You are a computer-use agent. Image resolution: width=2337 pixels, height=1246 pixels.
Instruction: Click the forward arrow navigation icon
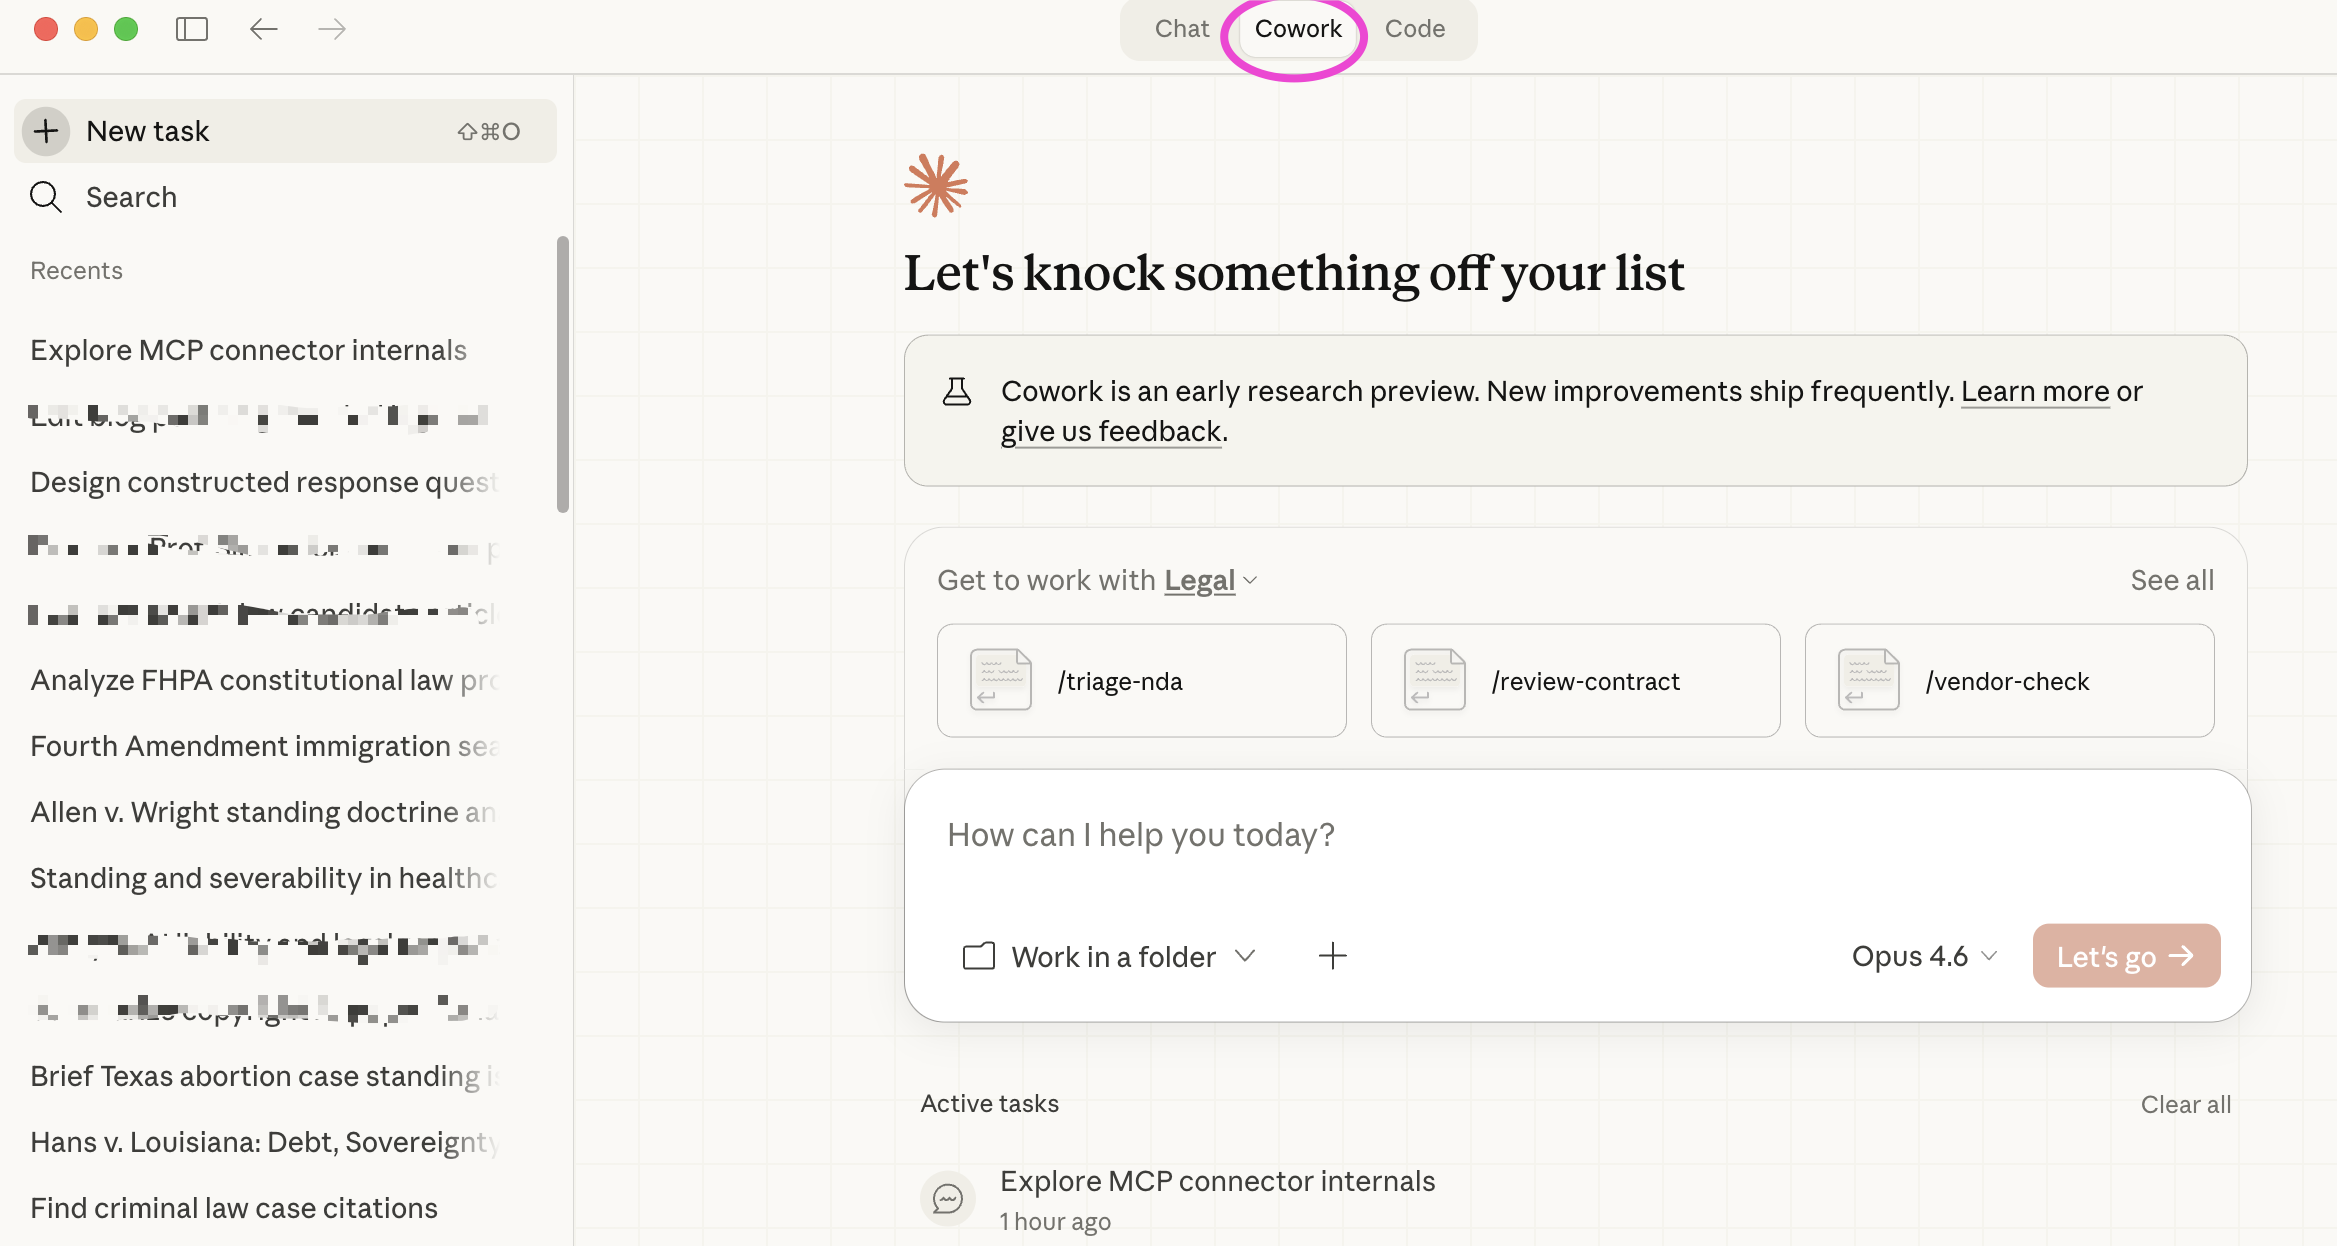point(332,29)
